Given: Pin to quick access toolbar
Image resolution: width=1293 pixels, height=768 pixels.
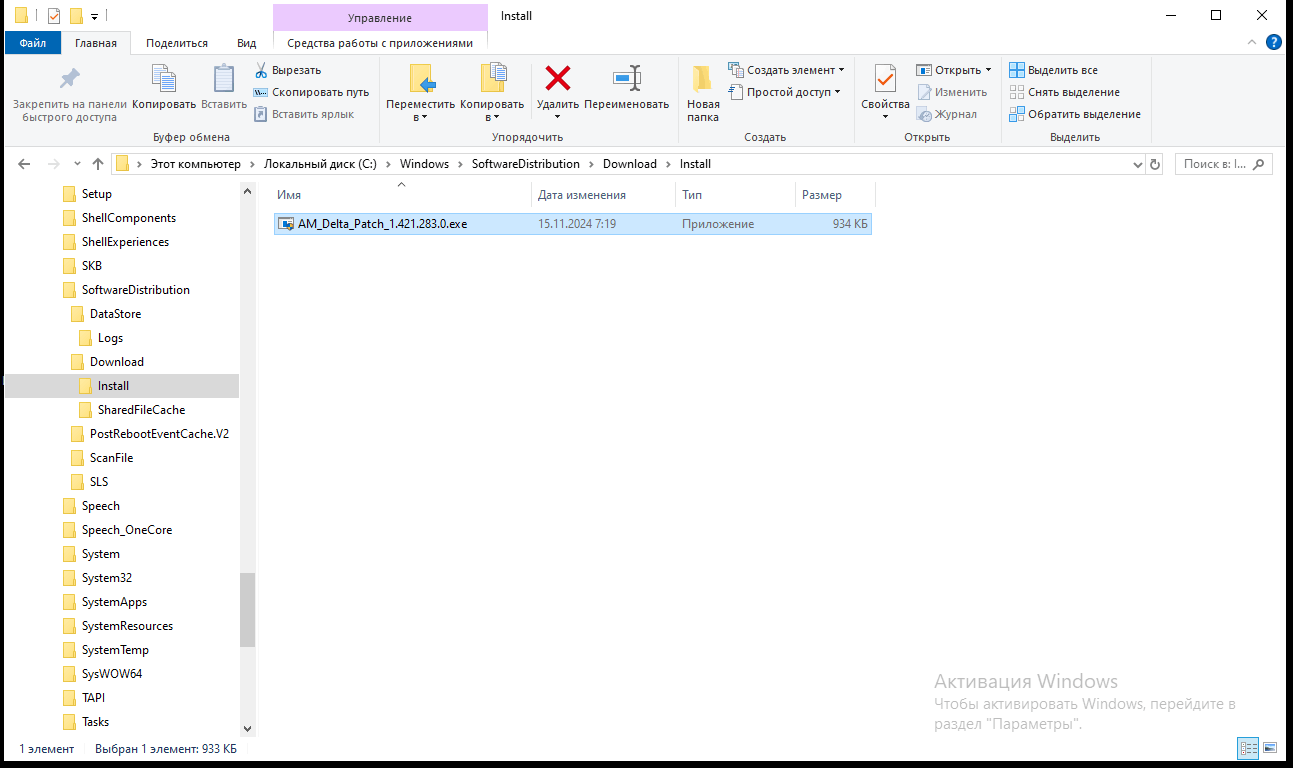Looking at the screenshot, I should 68,90.
